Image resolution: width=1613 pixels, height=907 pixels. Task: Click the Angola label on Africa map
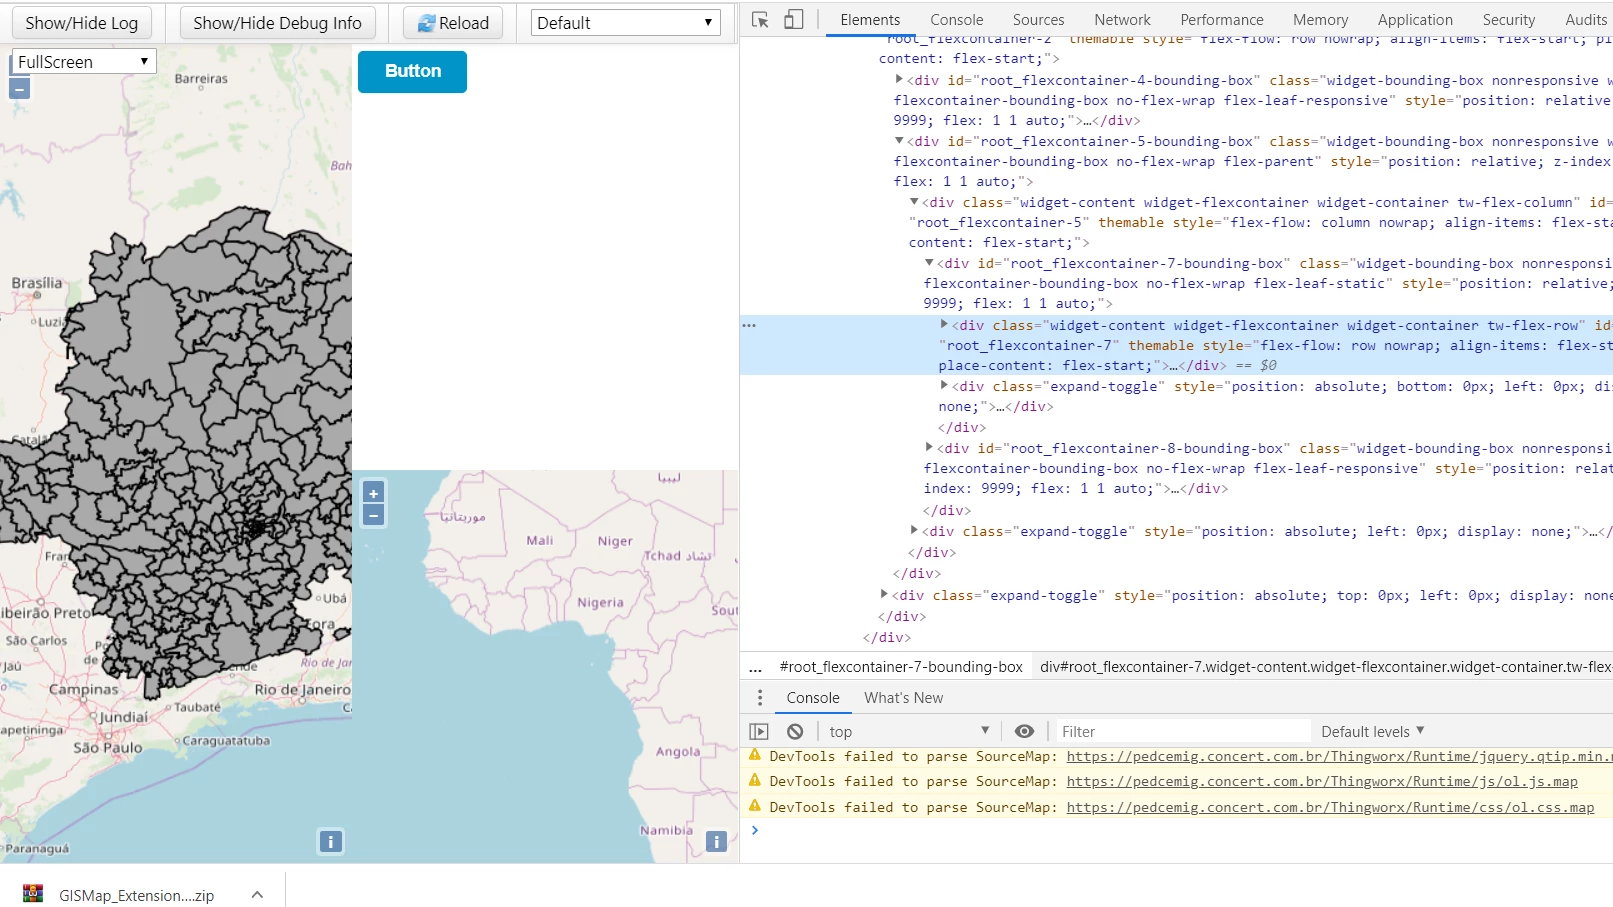(678, 752)
